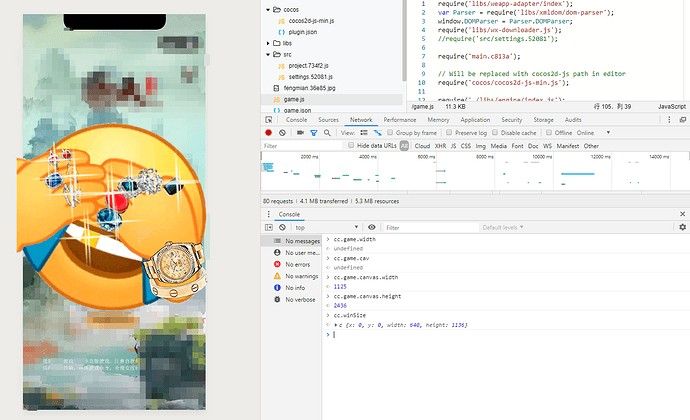Open console settings gear
The width and height of the screenshot is (690, 420).
click(x=682, y=227)
